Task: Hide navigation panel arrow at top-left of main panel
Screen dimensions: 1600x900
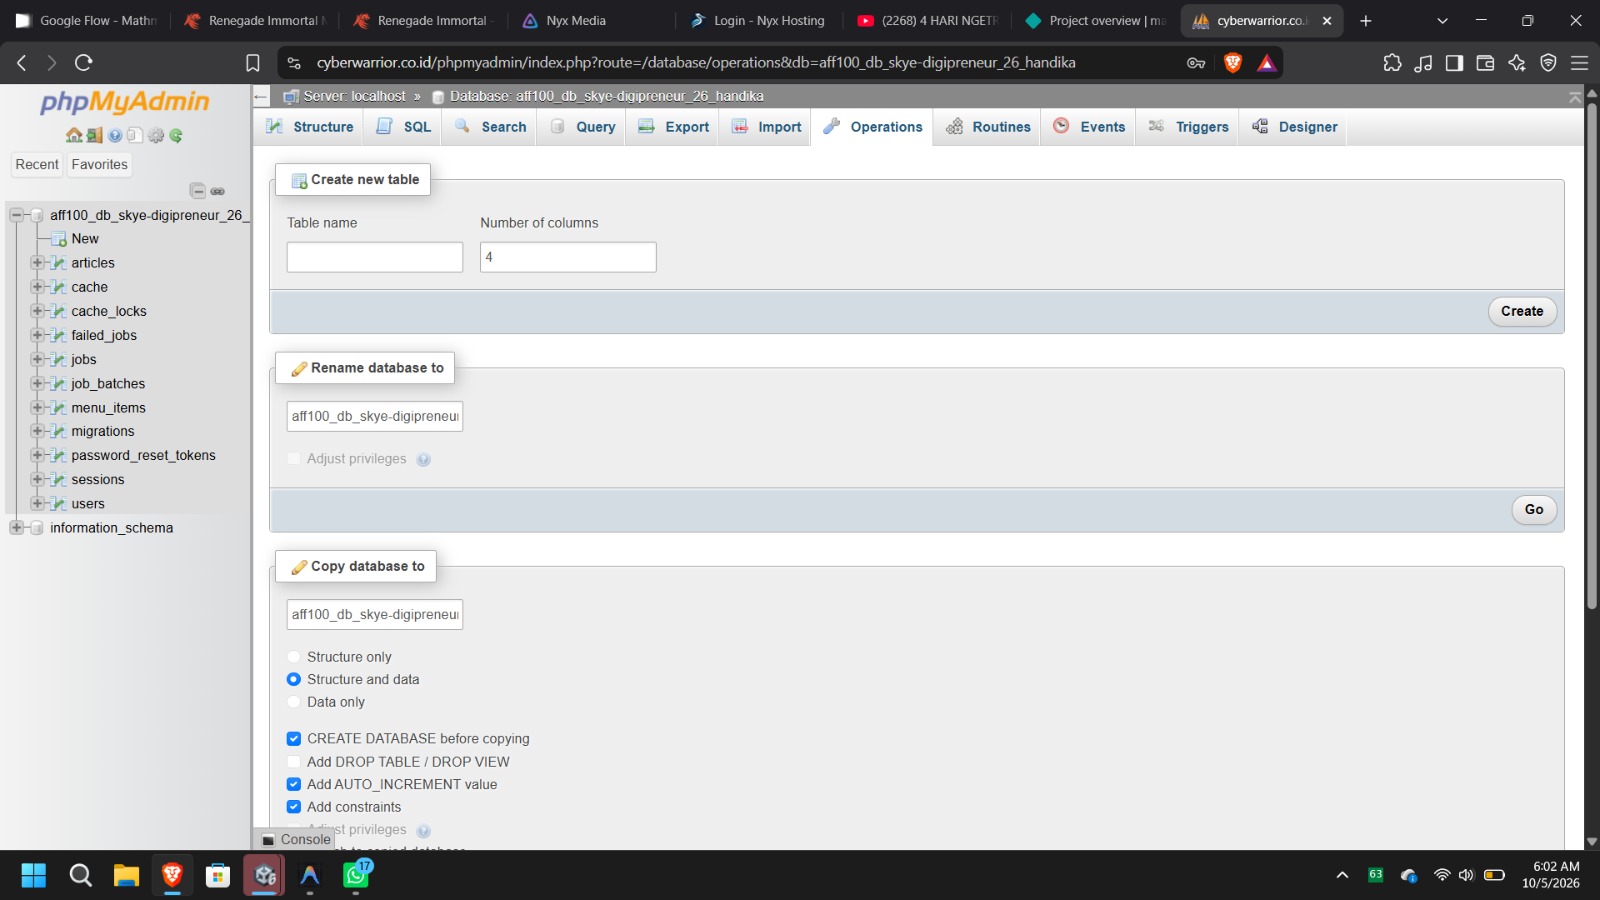Action: 261,96
